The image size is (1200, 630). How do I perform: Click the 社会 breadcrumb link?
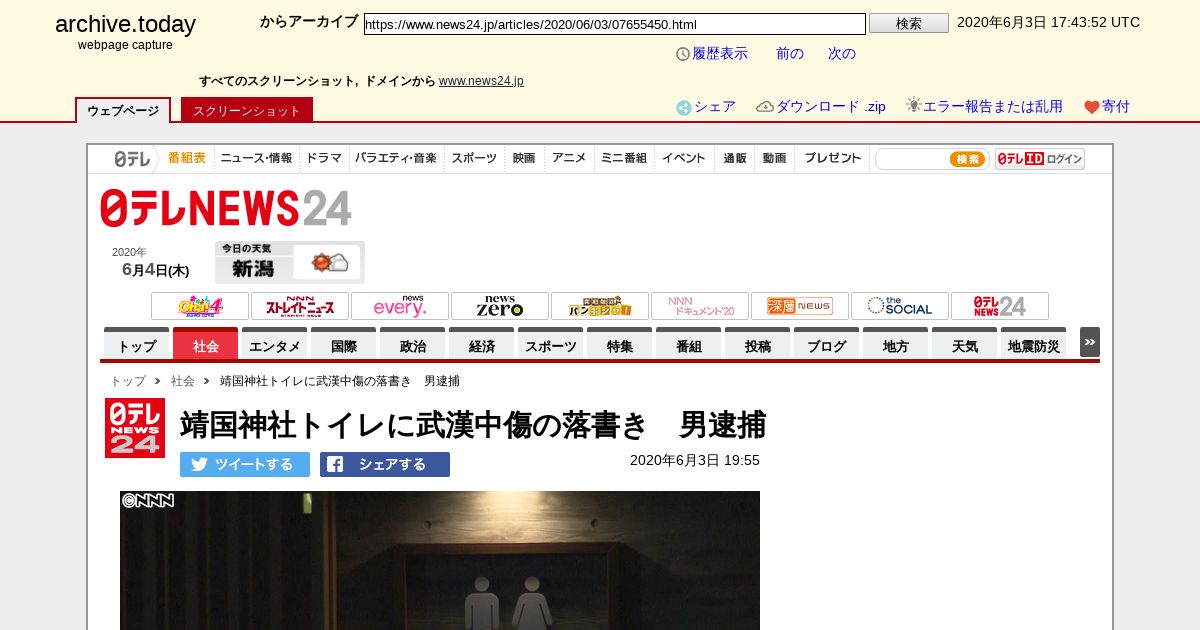click(x=183, y=381)
